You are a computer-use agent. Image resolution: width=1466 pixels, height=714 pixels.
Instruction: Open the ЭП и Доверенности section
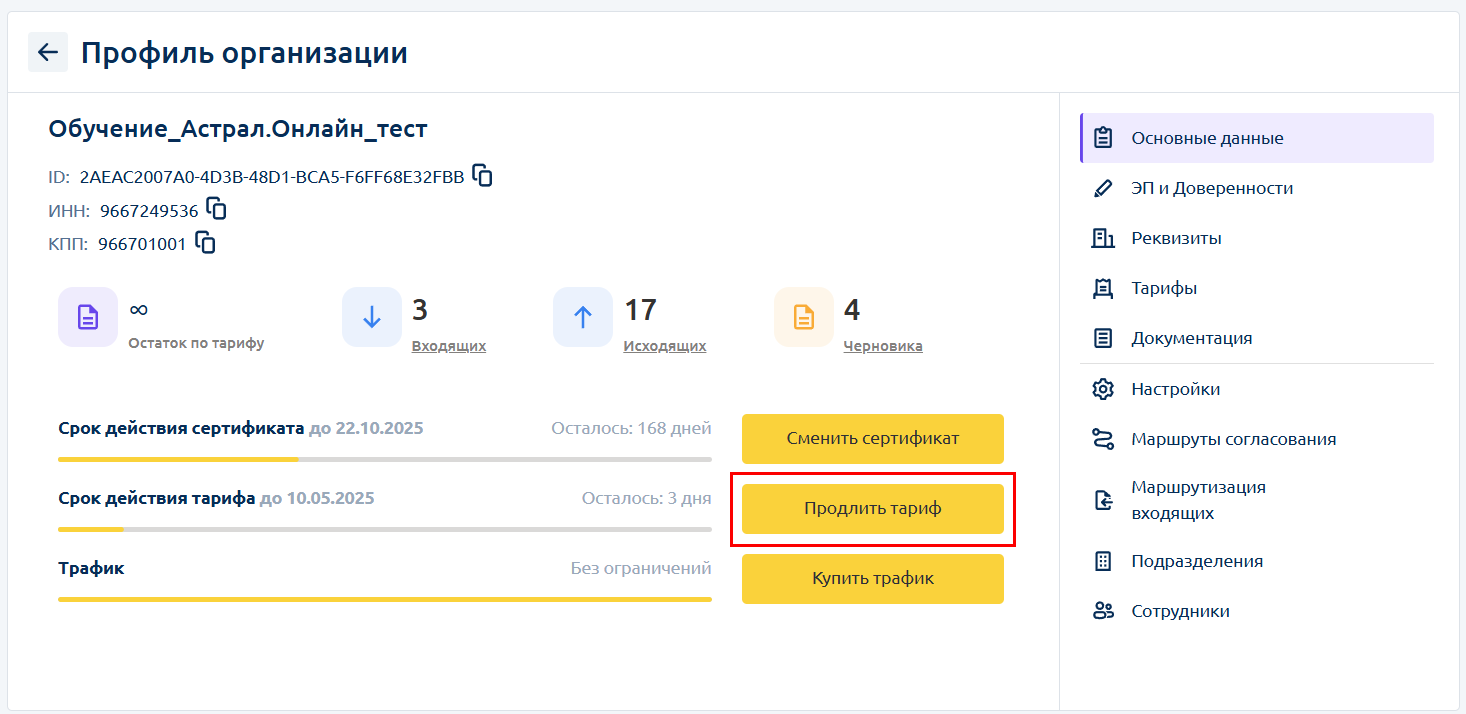click(x=1257, y=188)
